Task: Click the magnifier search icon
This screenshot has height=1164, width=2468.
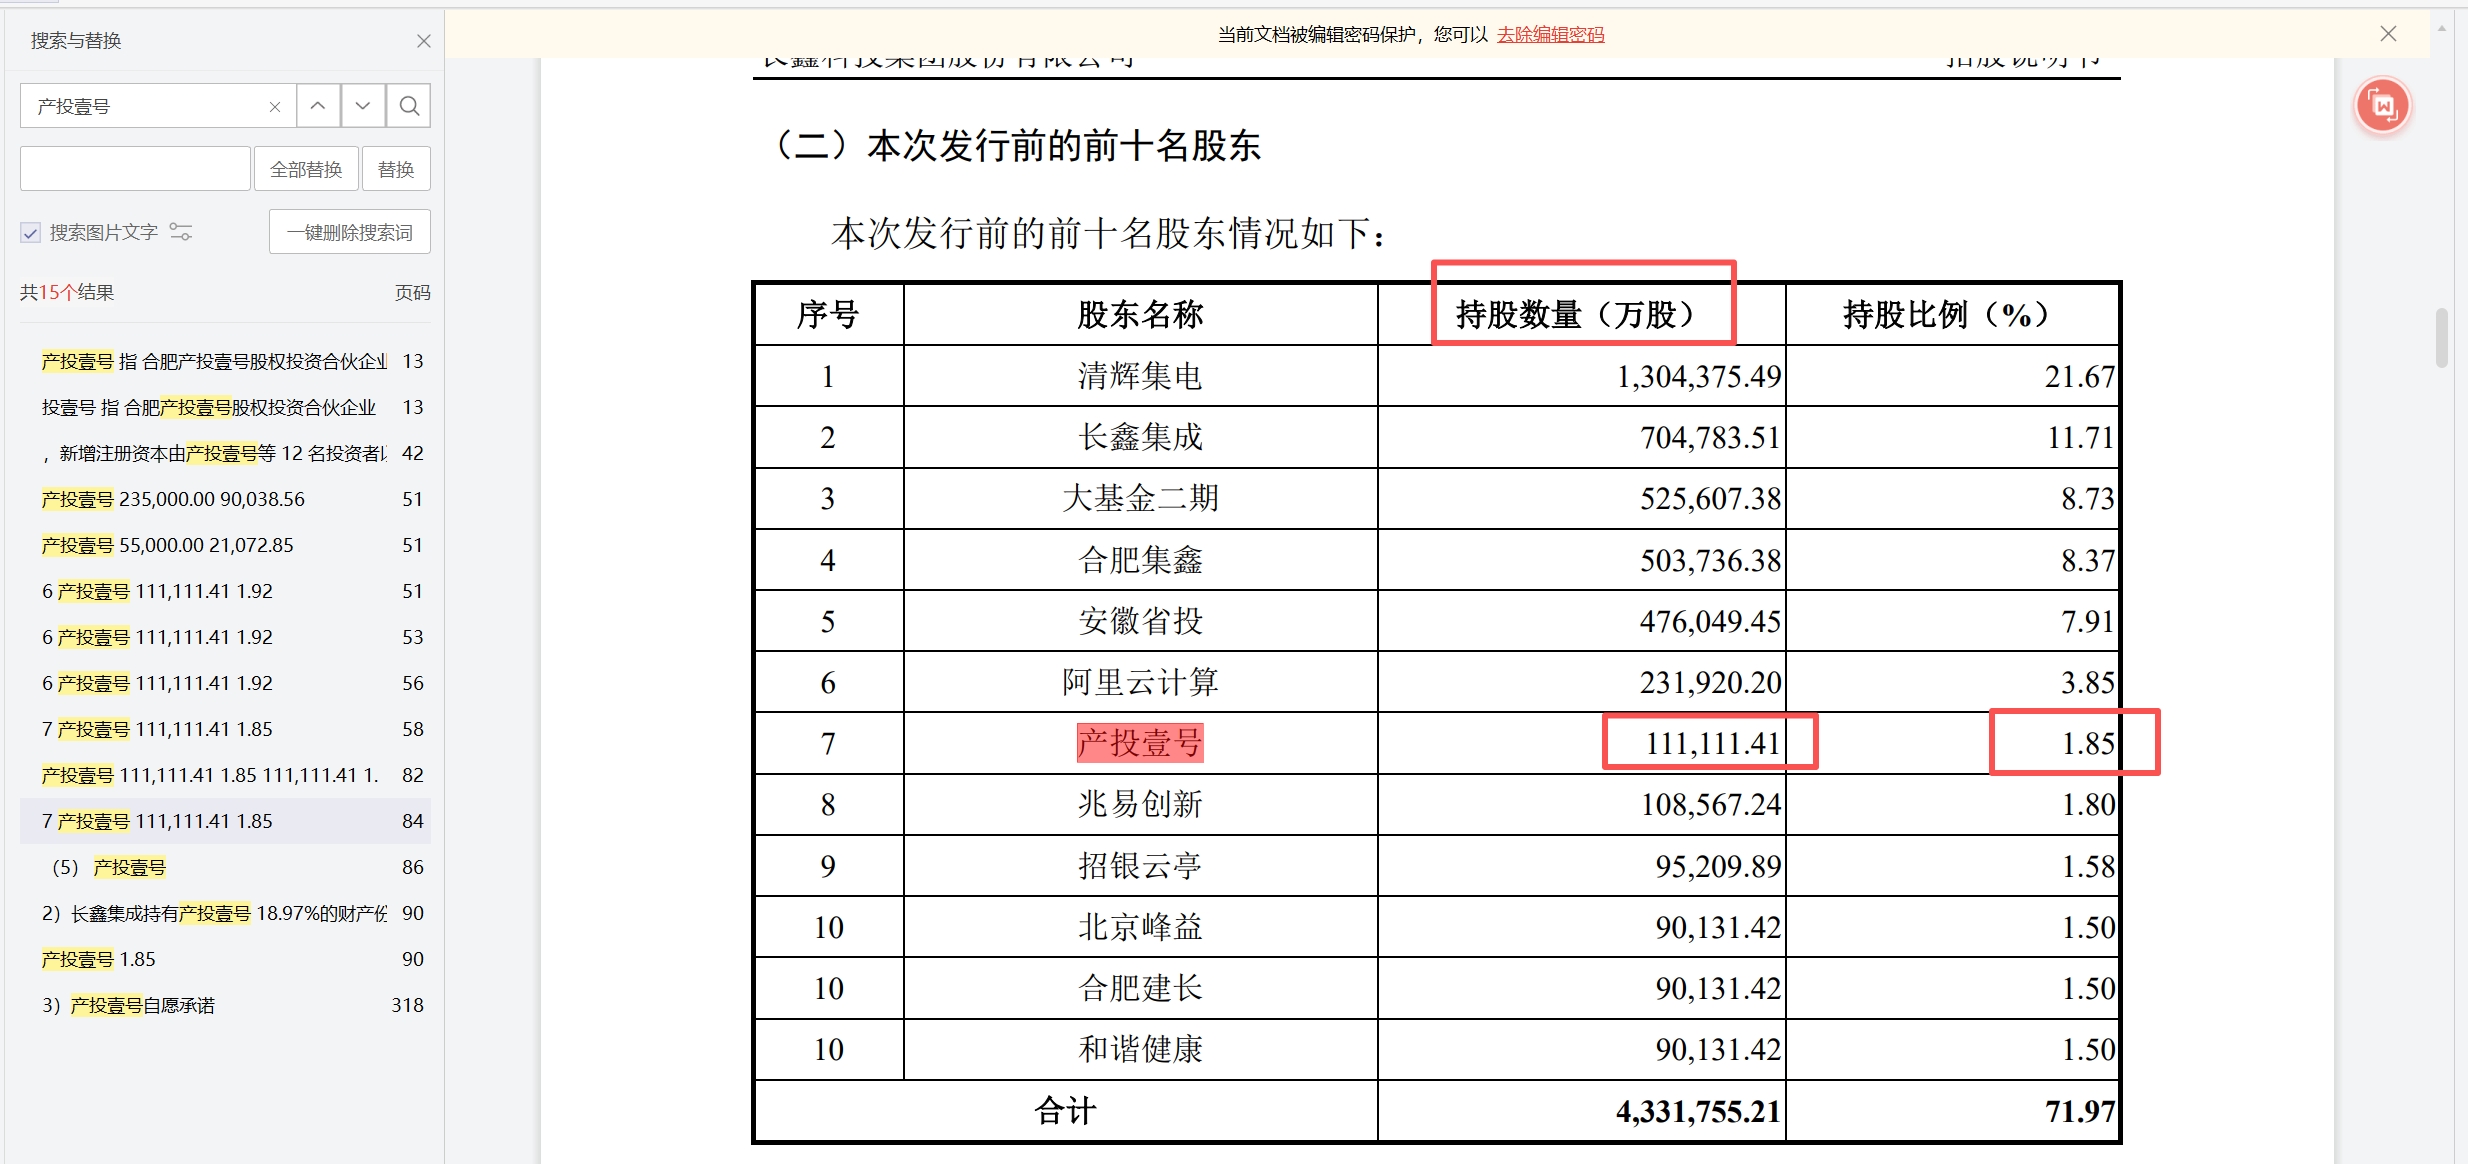Action: (x=408, y=106)
